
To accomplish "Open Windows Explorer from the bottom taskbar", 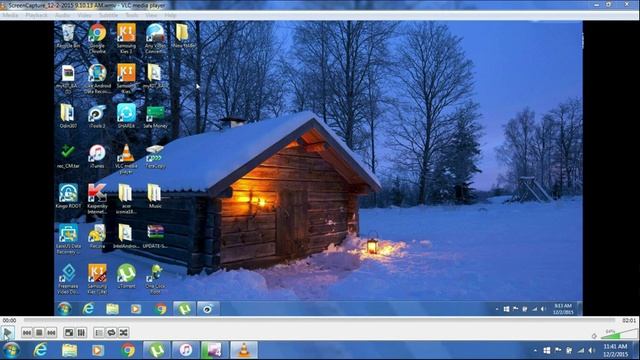I will point(69,350).
